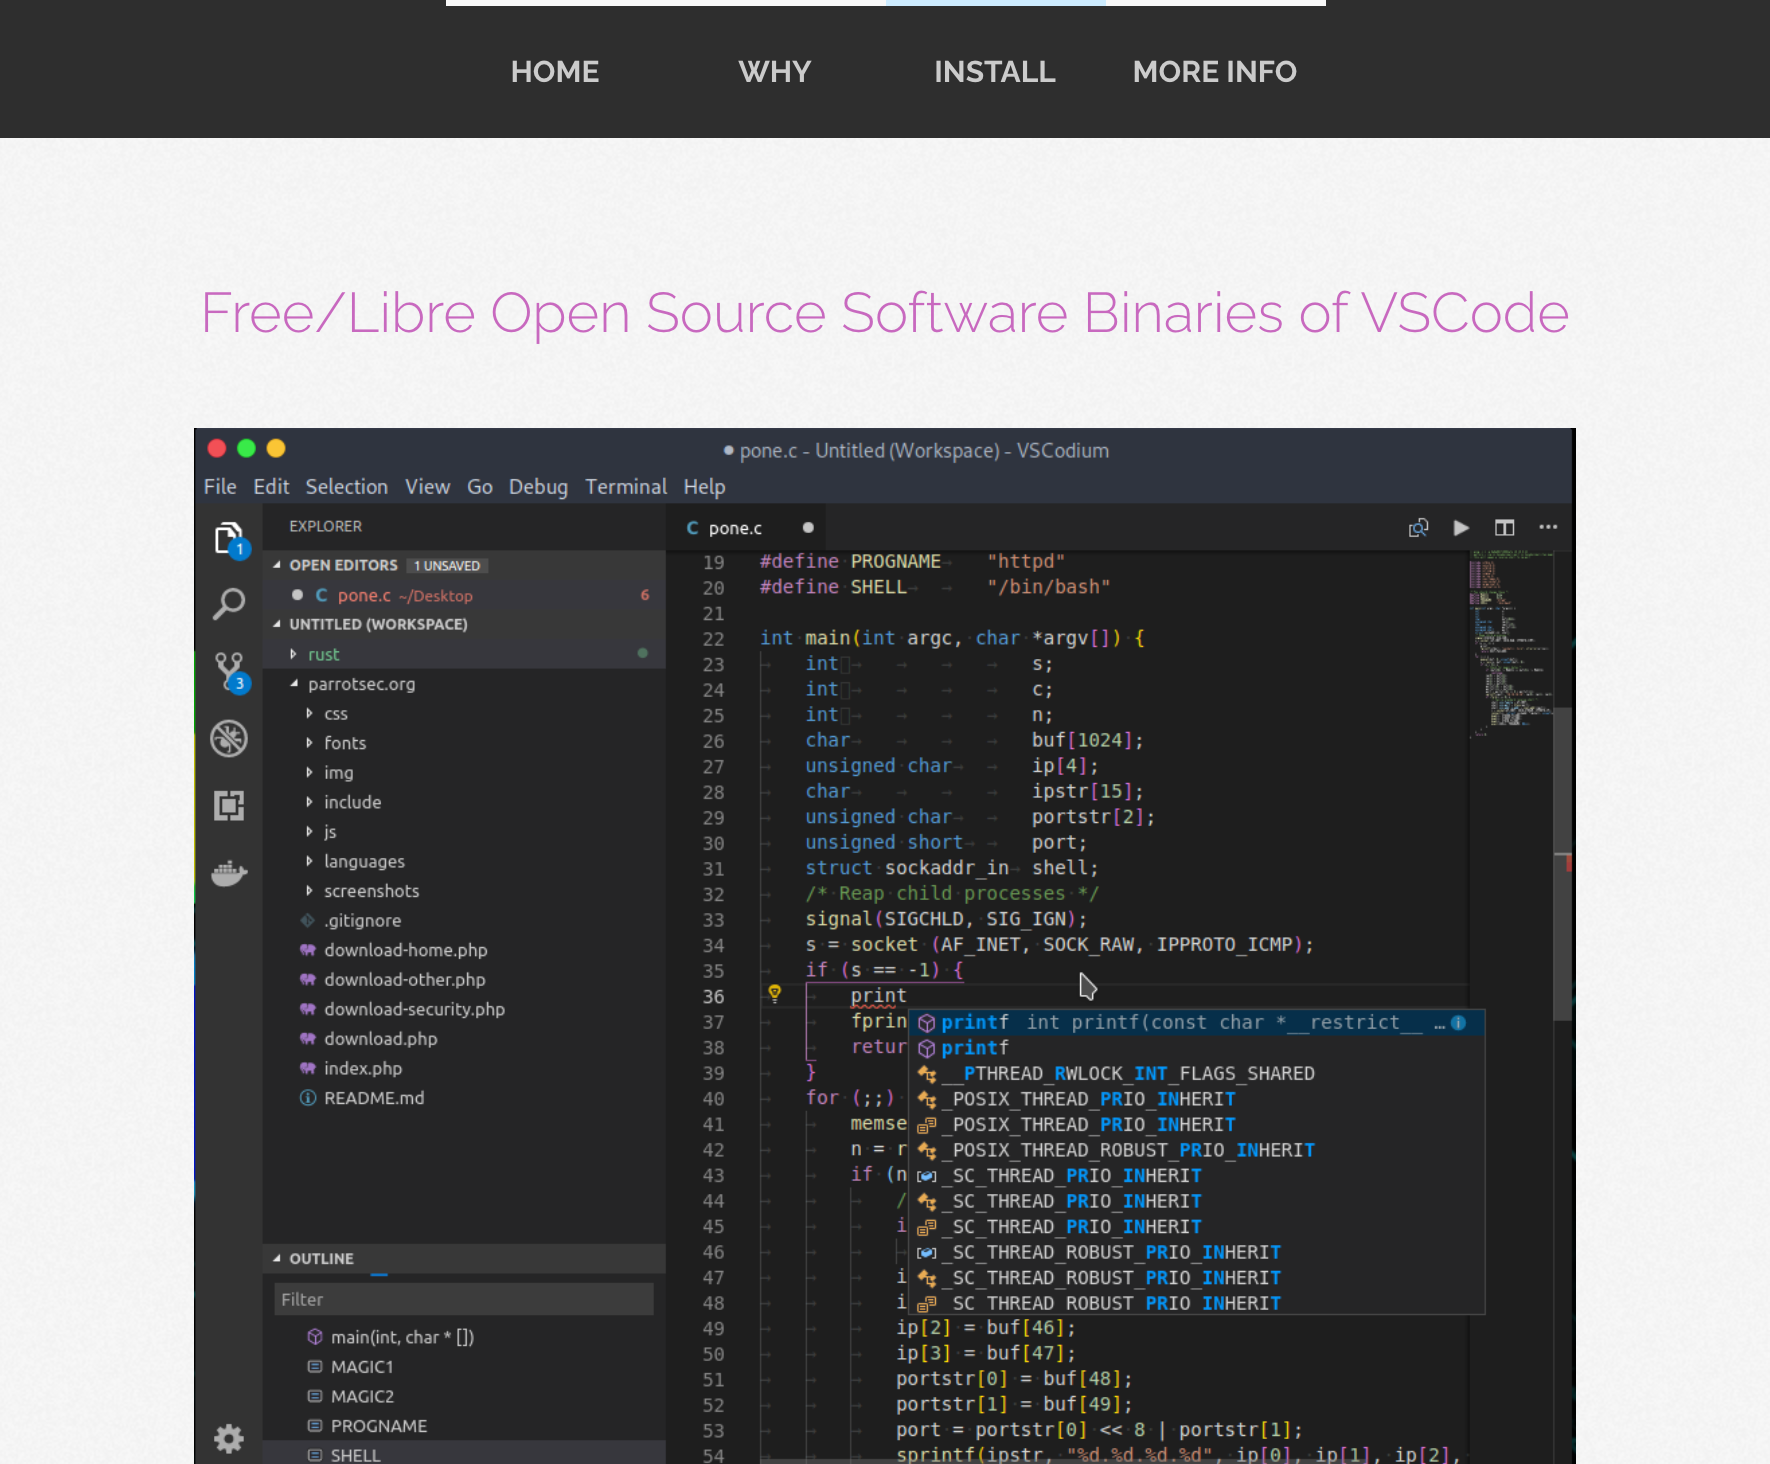The image size is (1770, 1464).
Task: Open the Search magnifier in activity bar
Action: point(229,604)
